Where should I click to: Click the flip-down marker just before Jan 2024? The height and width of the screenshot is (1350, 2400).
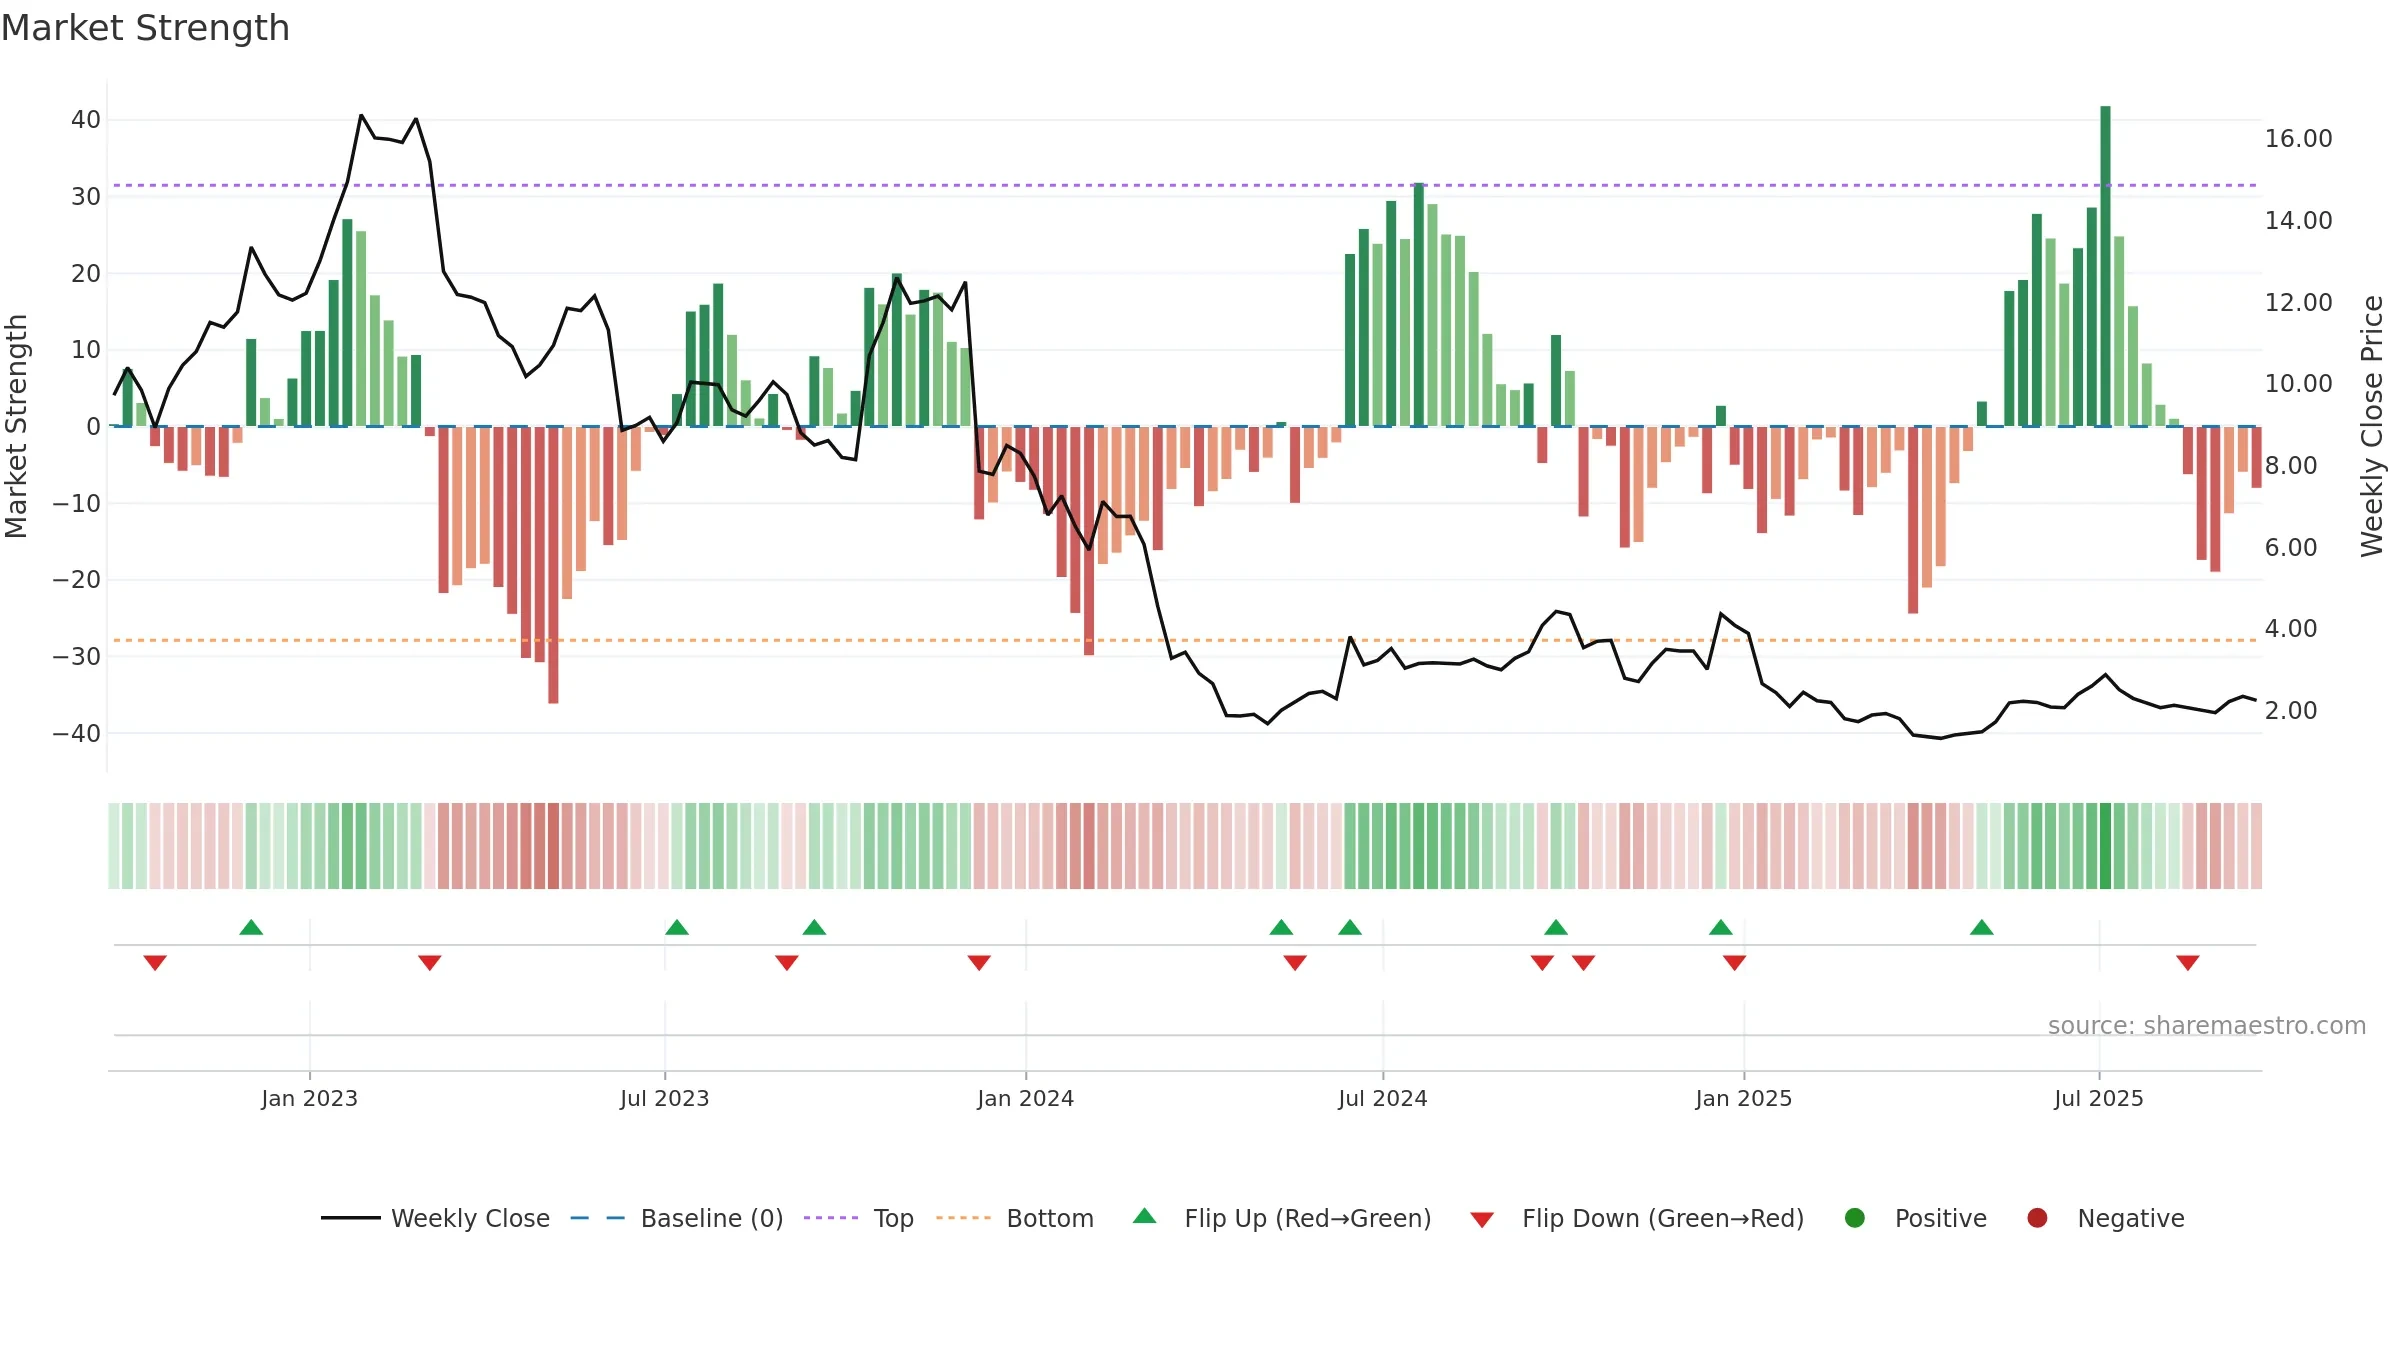pyautogui.click(x=979, y=963)
